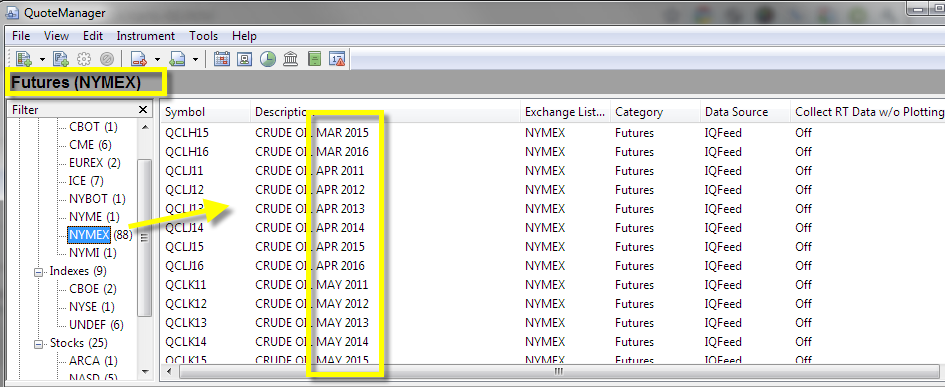Open the Instrument menu

click(146, 36)
